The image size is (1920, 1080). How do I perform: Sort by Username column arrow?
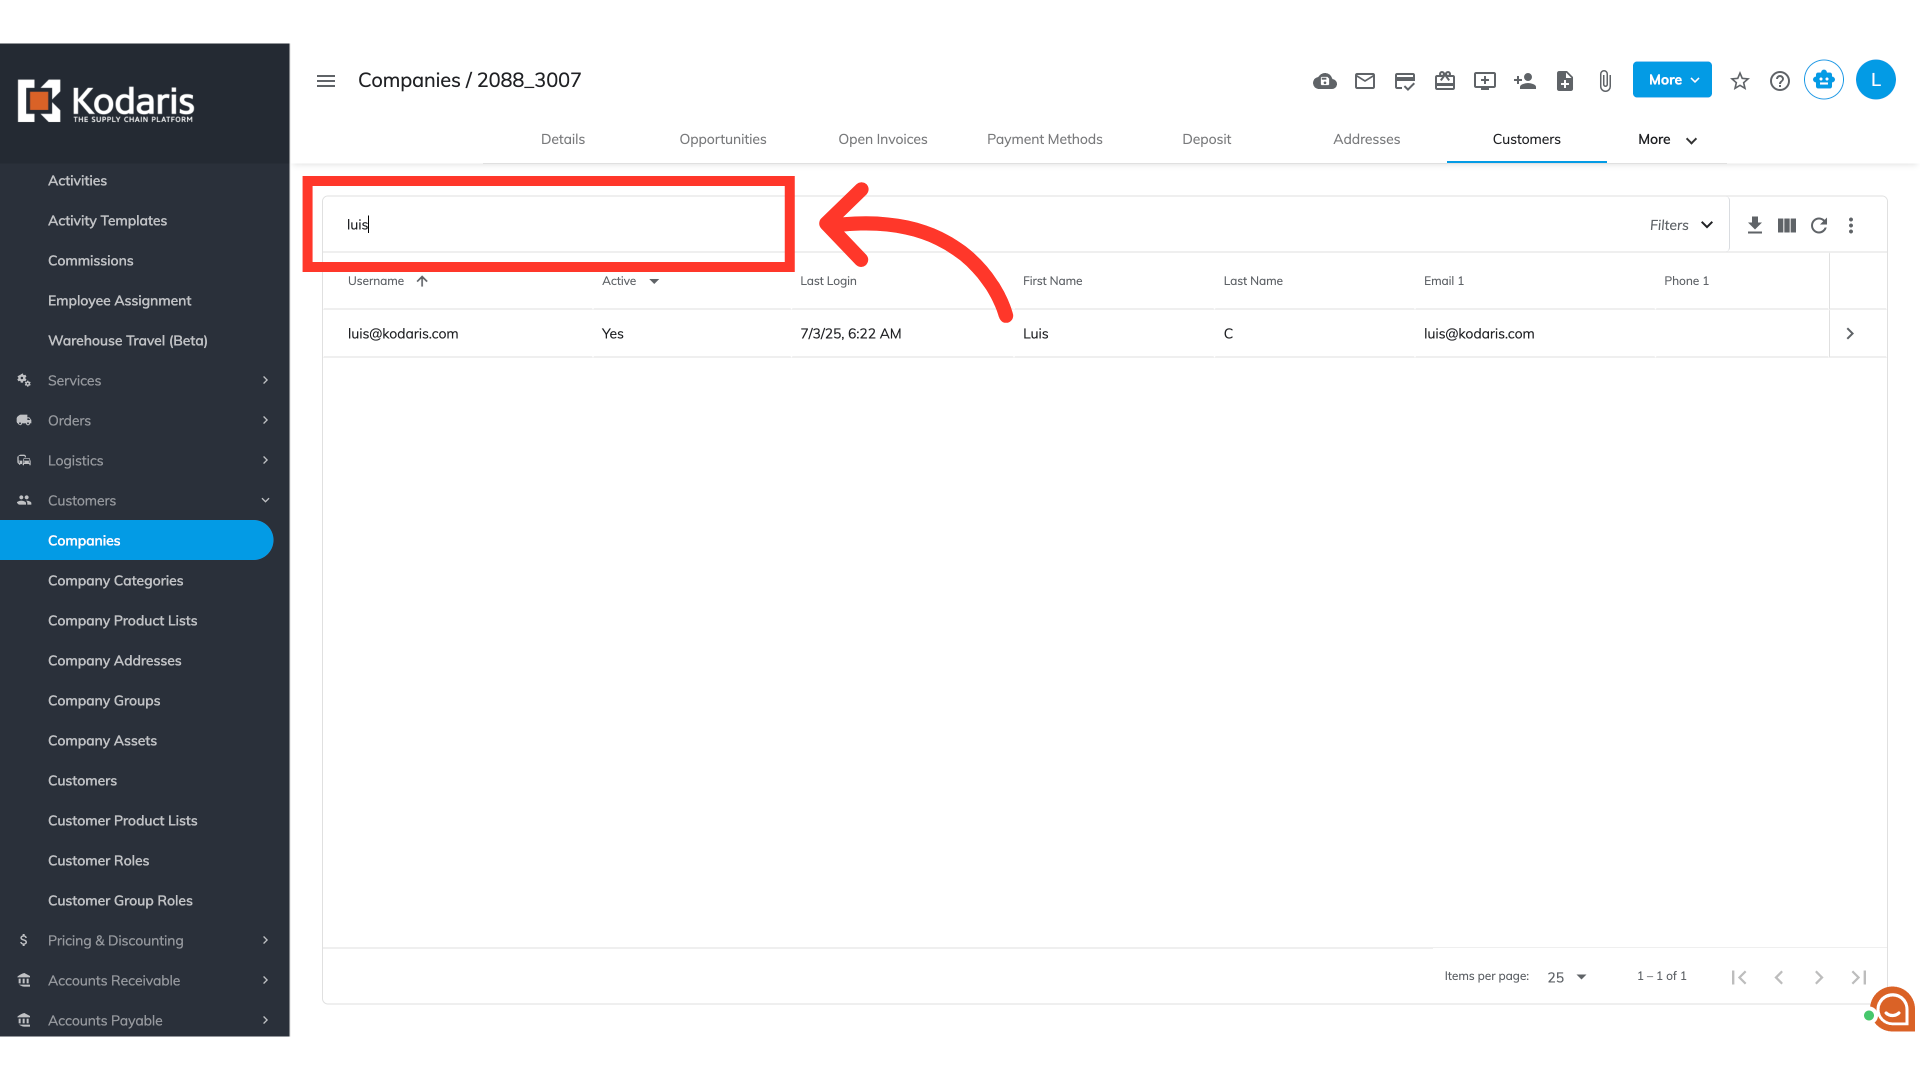pyautogui.click(x=422, y=281)
